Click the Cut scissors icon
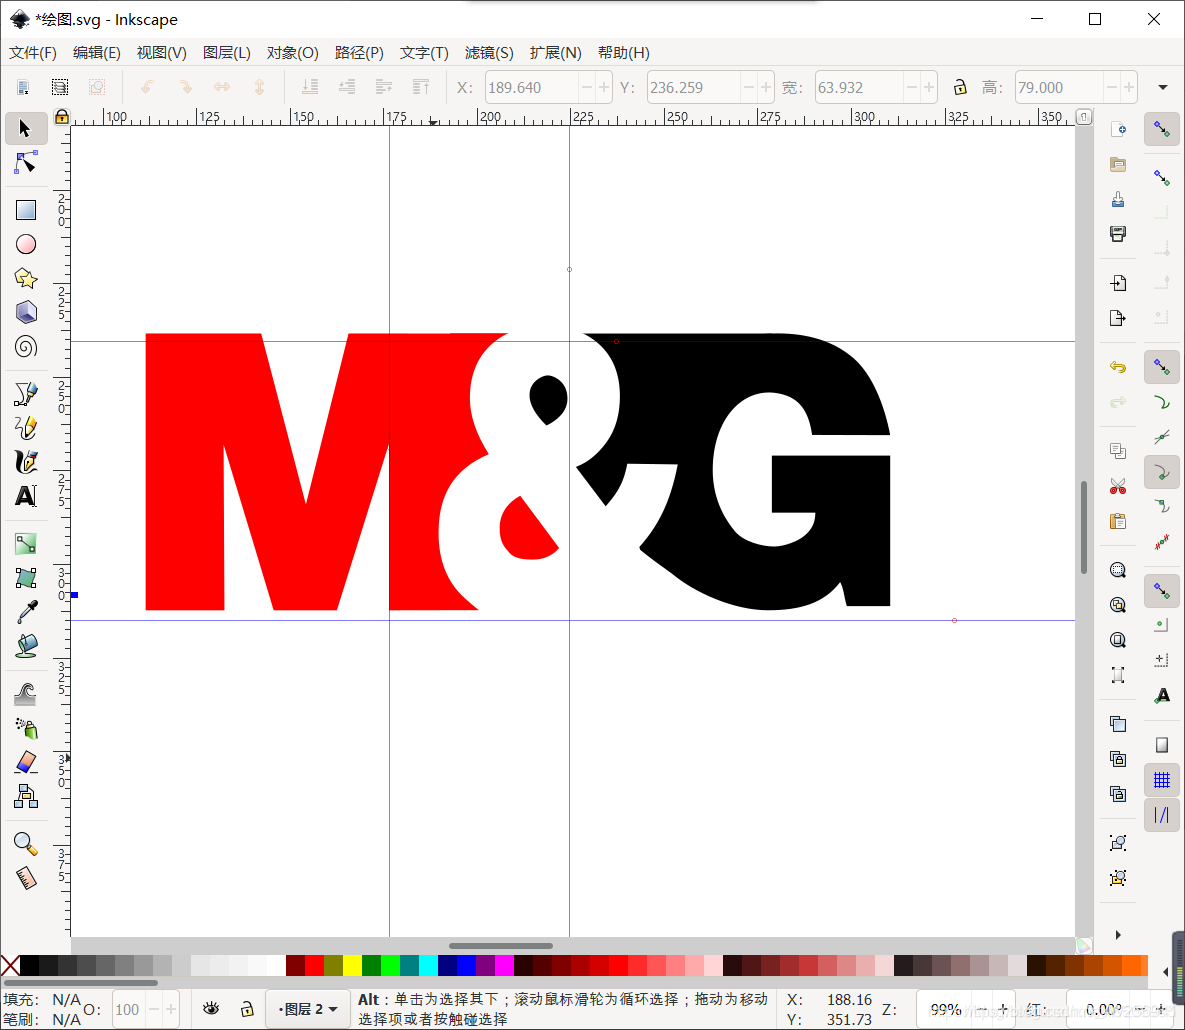The width and height of the screenshot is (1185, 1030). [1118, 486]
